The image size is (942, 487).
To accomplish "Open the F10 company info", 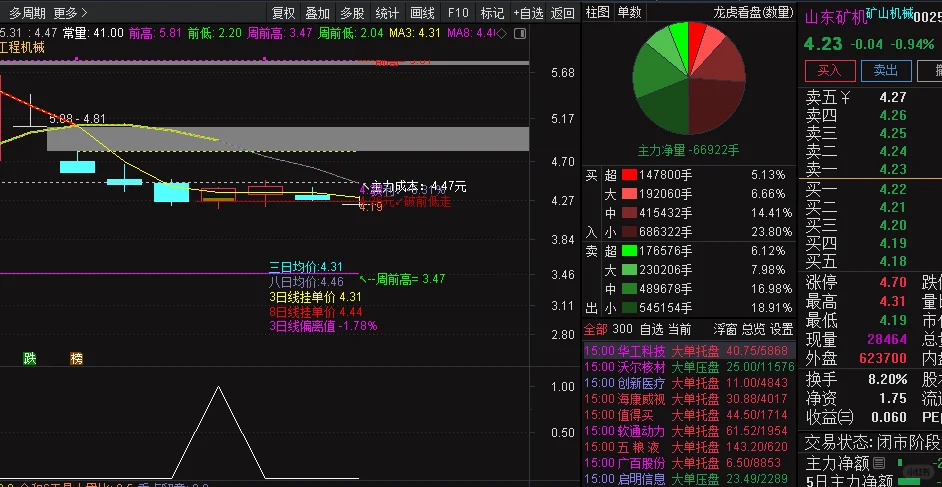I will (458, 13).
